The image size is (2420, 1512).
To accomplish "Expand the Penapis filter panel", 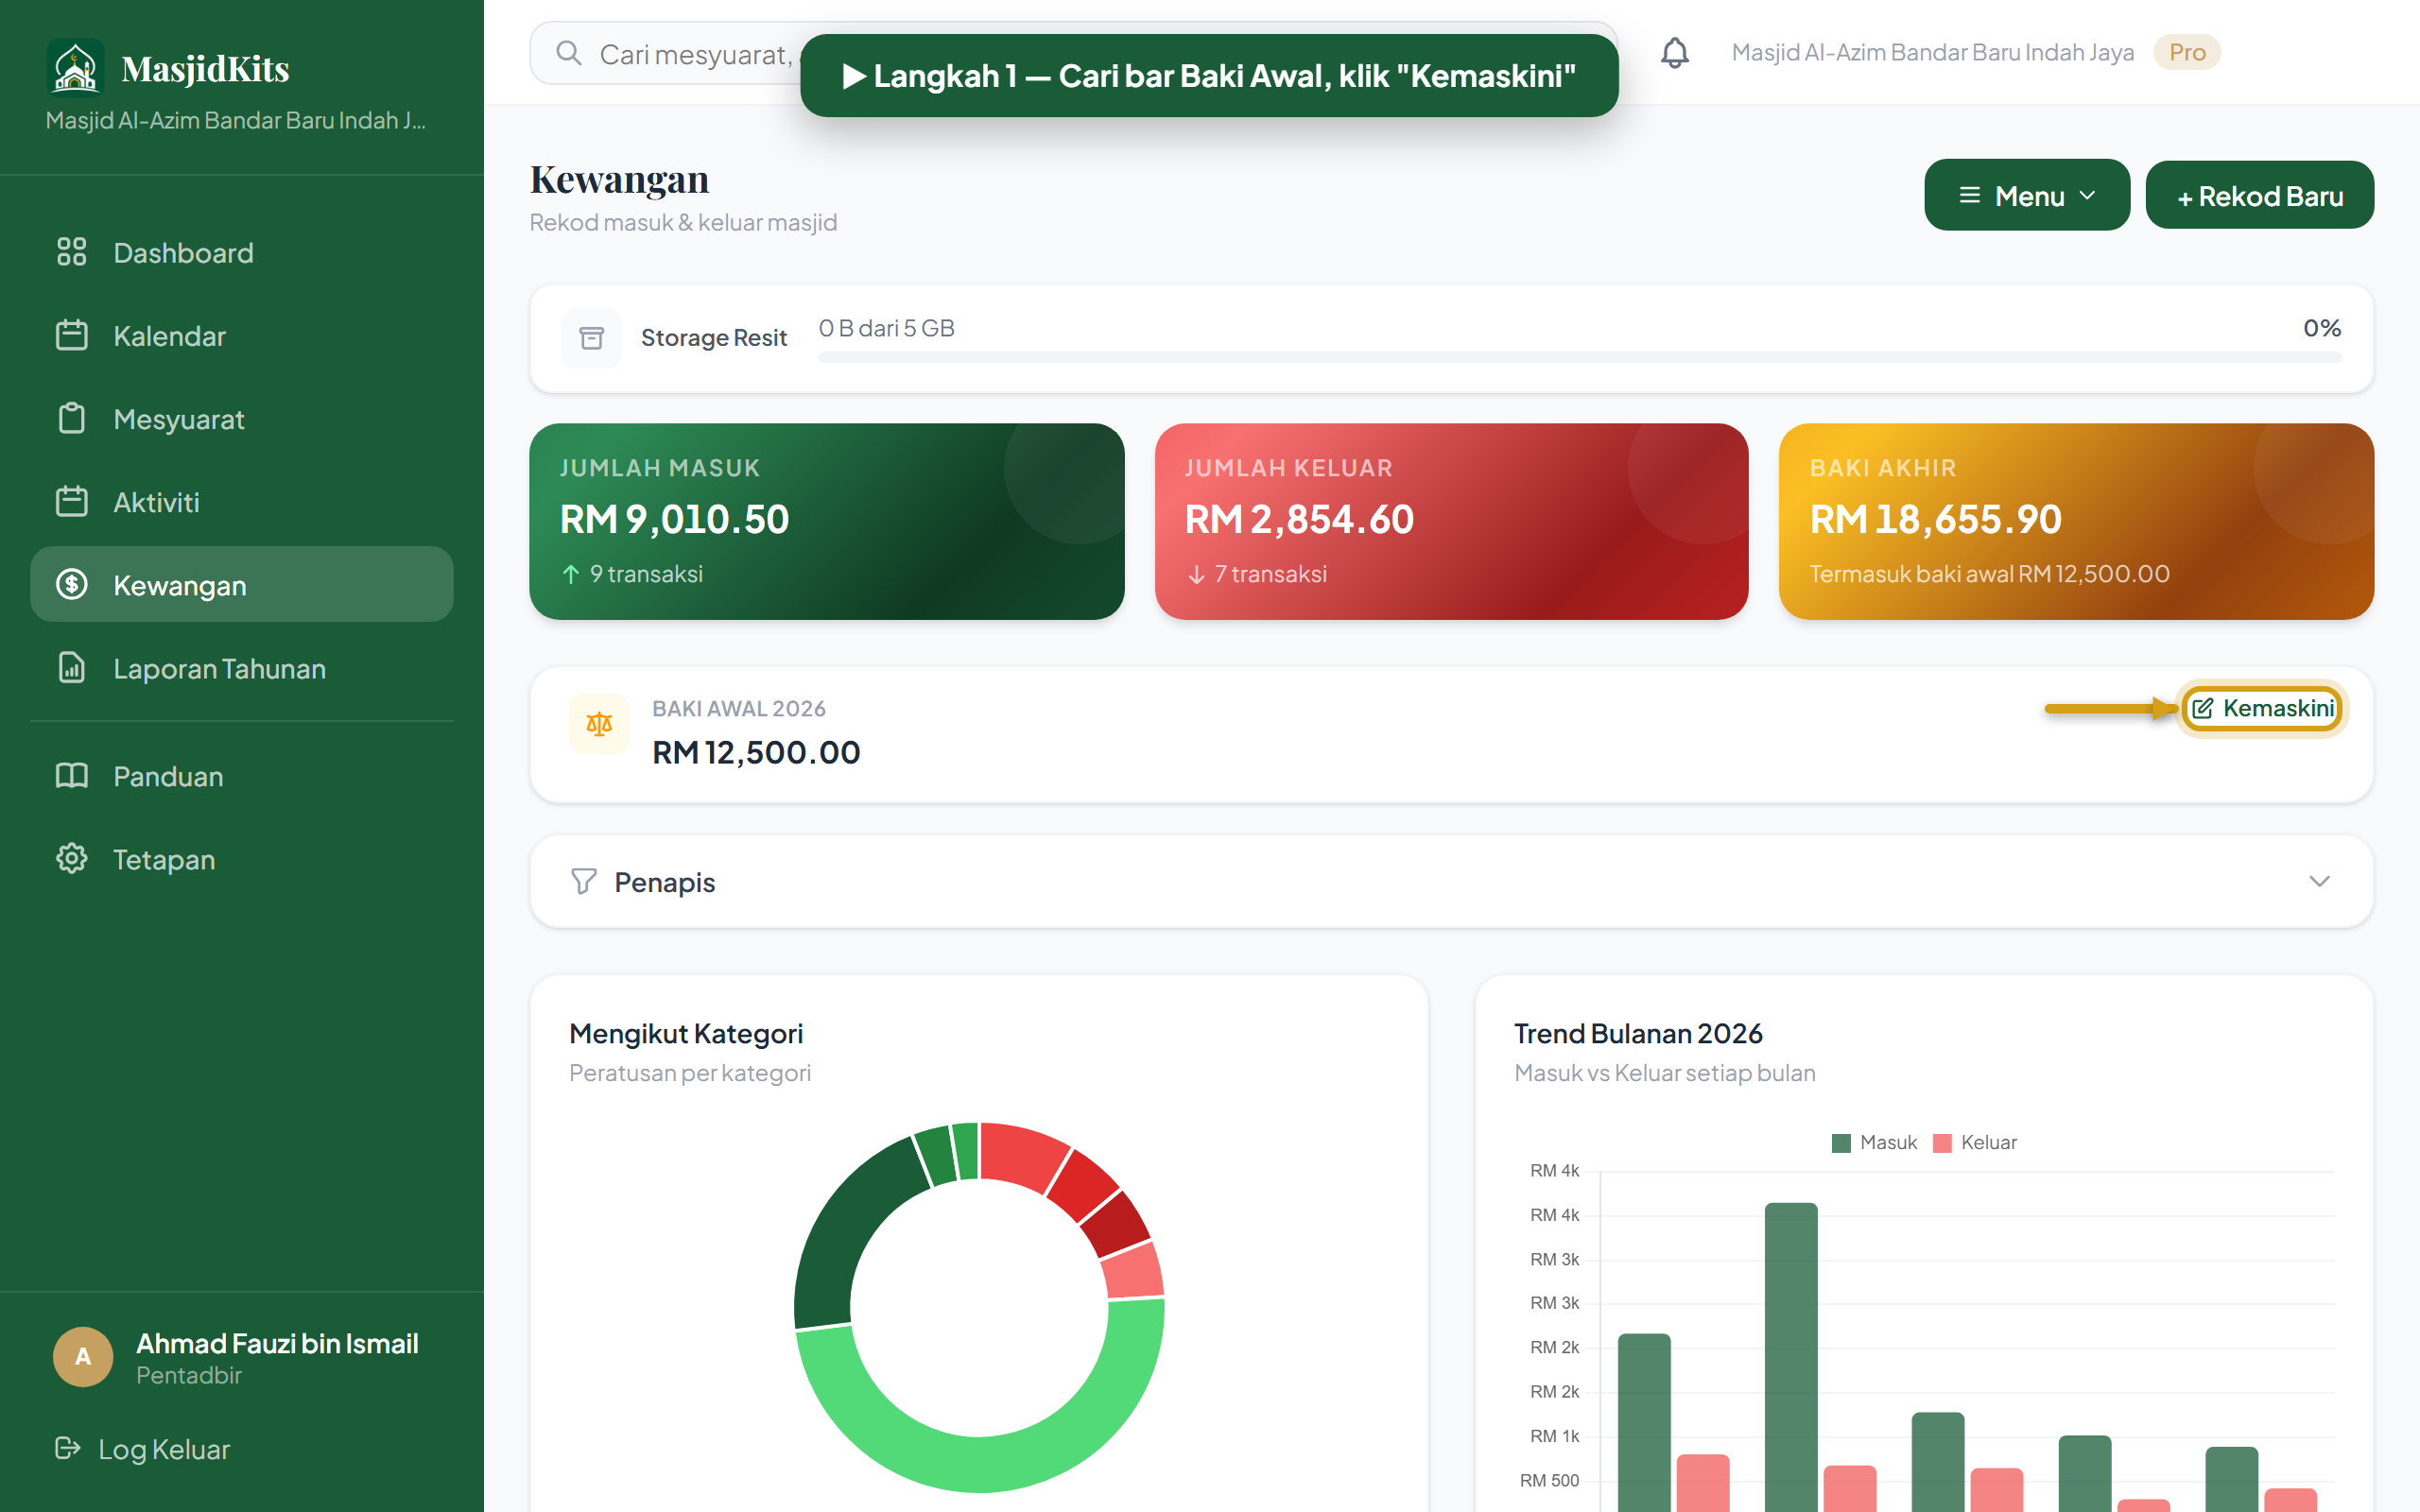I will 1451,881.
